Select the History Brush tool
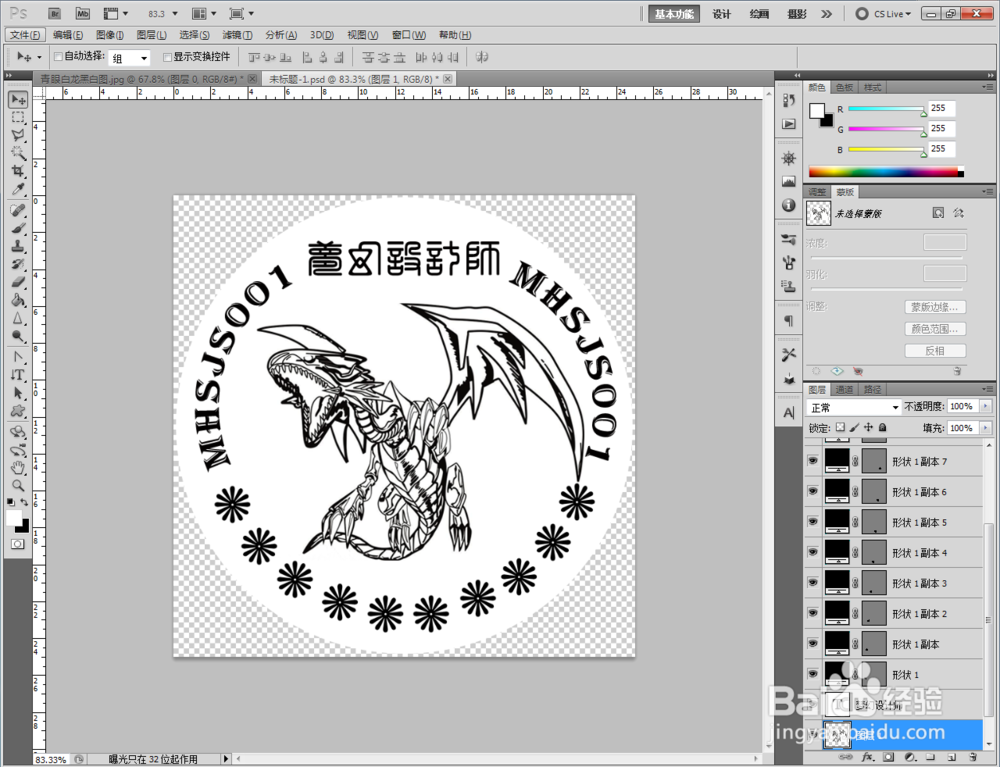Viewport: 1000px width, 767px height. [x=18, y=264]
